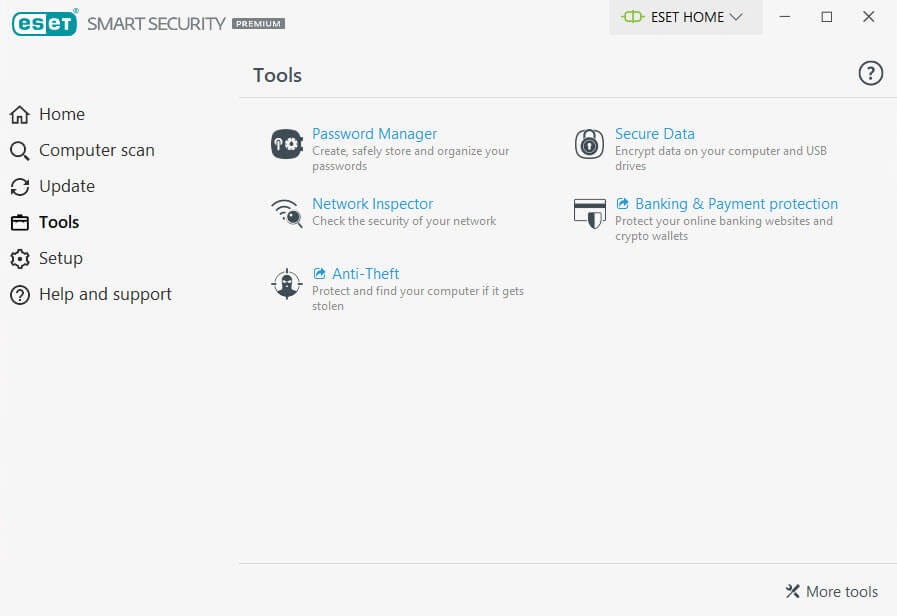Click 'Create, safely store and organize' description
This screenshot has height=616, width=897.
pos(410,158)
